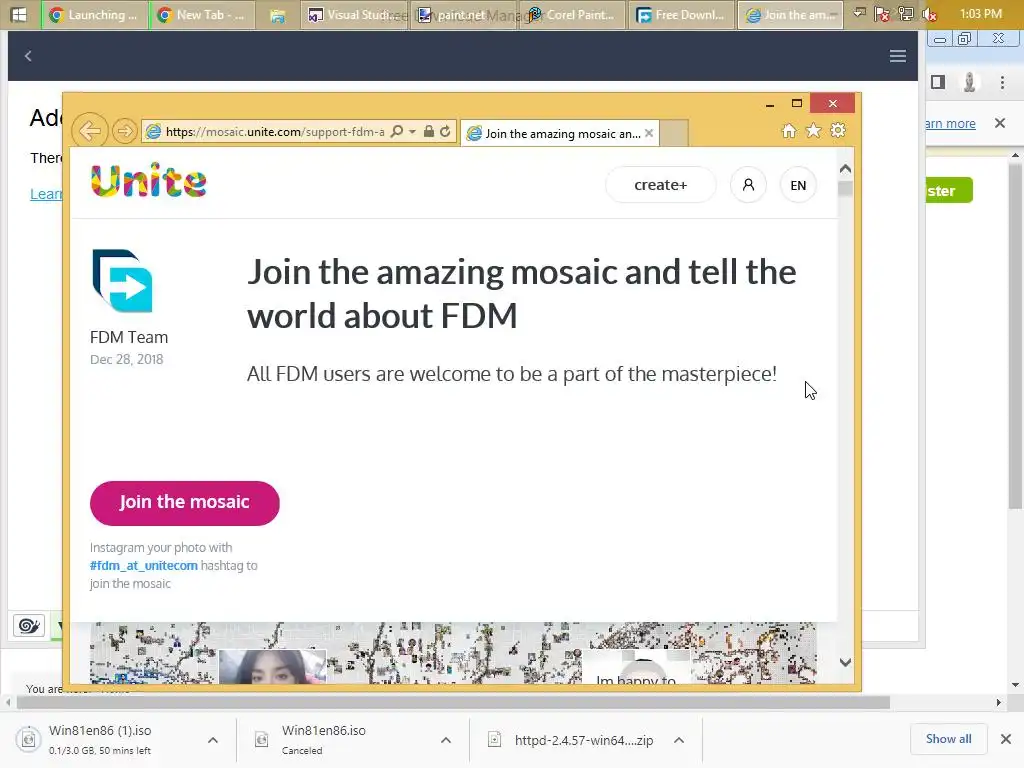
Task: Click the URL address field in IE
Action: 274,132
